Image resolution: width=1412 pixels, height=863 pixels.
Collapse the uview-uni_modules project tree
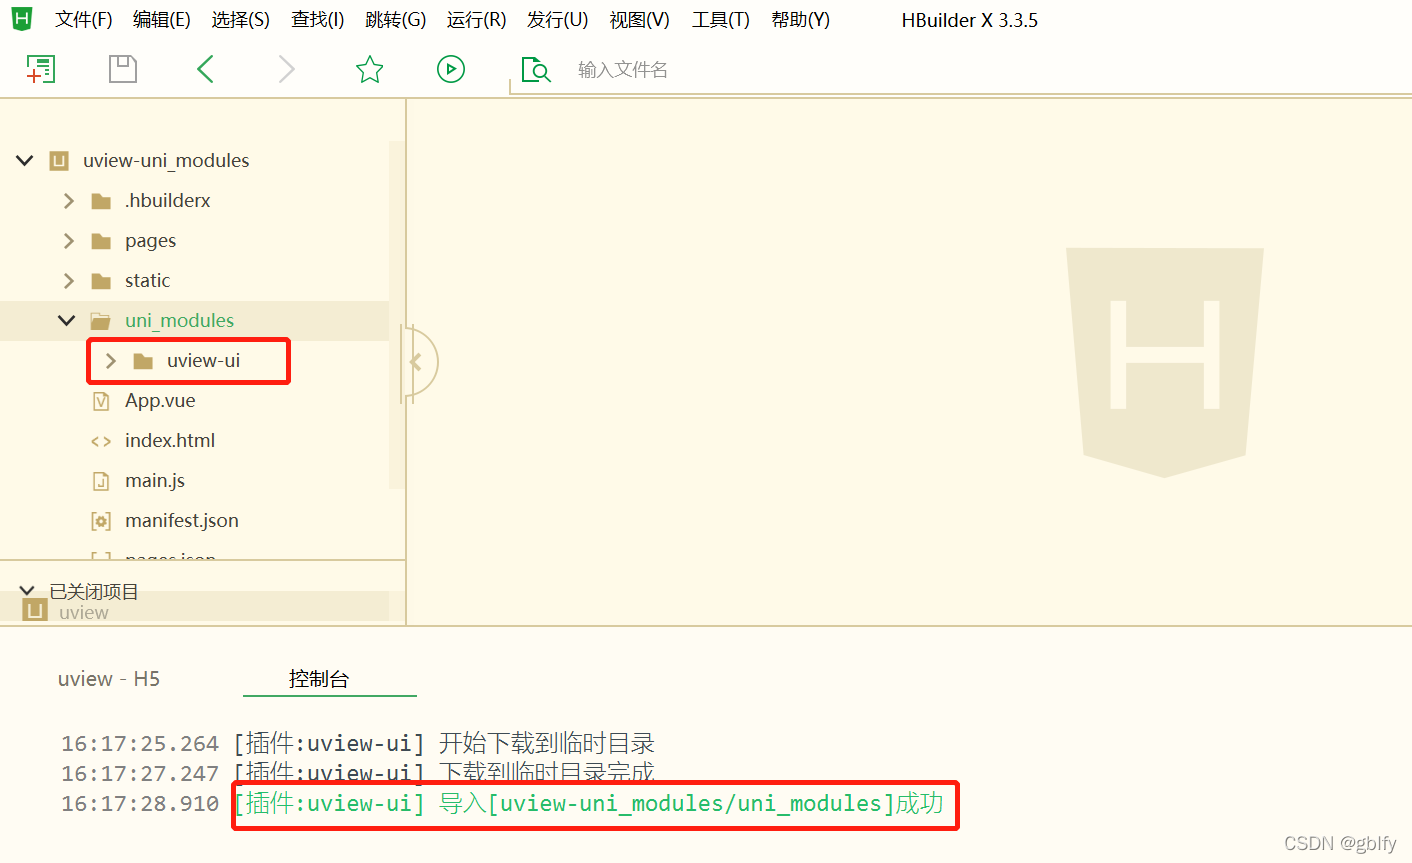coord(25,160)
